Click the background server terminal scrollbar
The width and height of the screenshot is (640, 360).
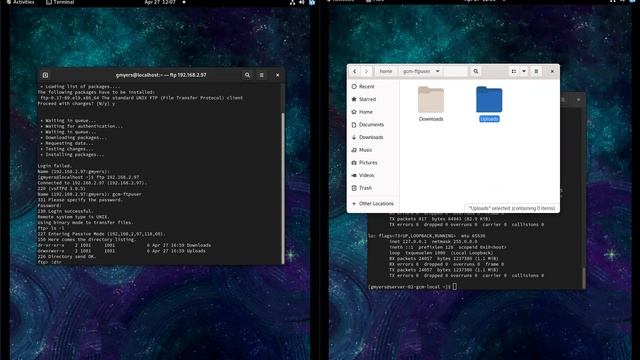(584, 278)
